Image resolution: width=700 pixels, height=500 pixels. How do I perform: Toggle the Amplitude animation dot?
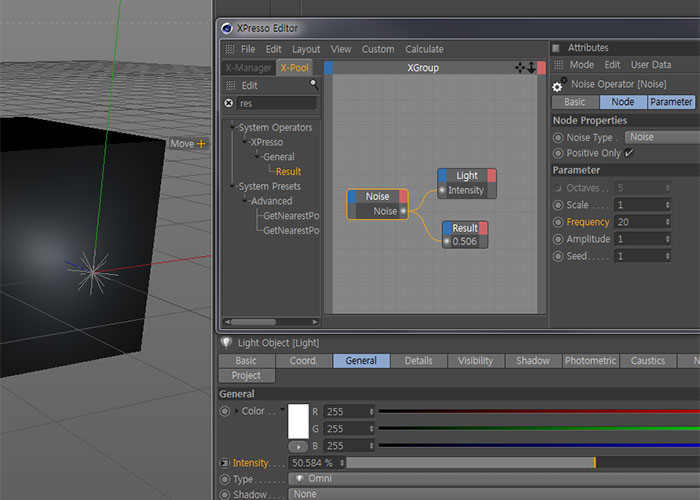click(x=558, y=239)
